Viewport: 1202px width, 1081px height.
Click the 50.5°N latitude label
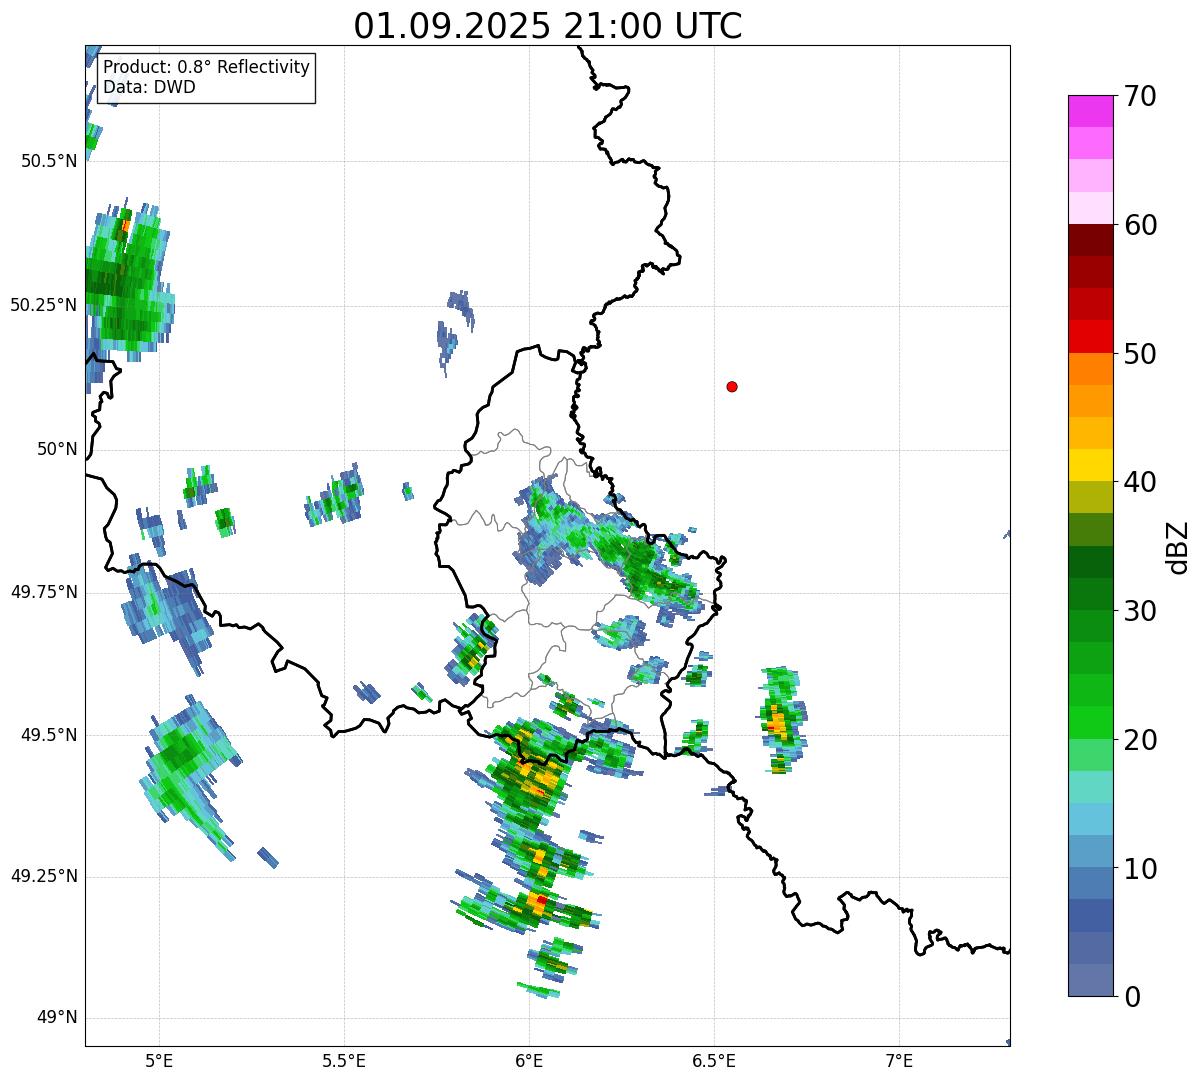tap(49, 161)
